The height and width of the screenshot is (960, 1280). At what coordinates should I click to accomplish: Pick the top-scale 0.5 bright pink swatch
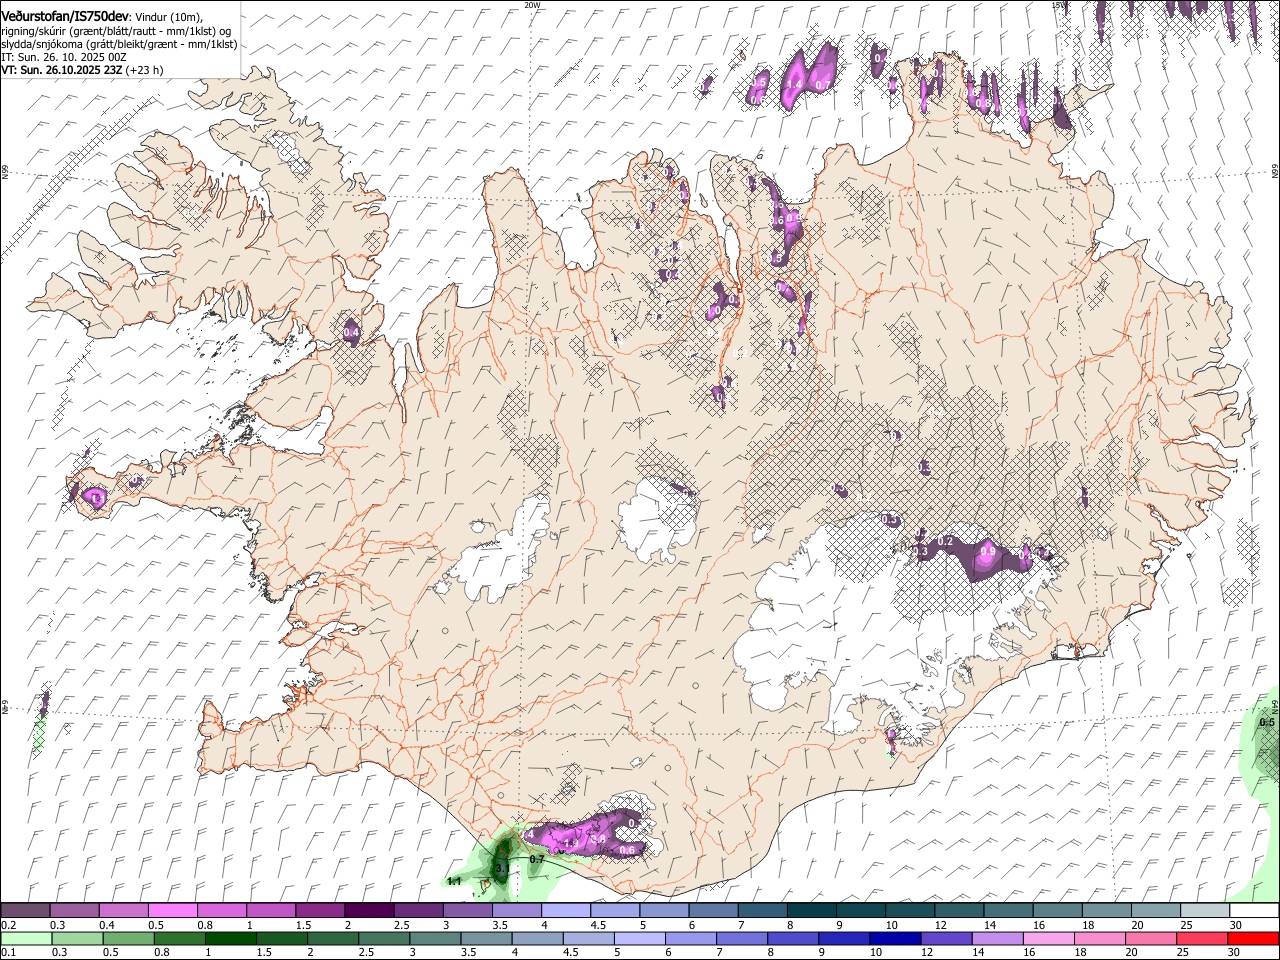(172, 910)
